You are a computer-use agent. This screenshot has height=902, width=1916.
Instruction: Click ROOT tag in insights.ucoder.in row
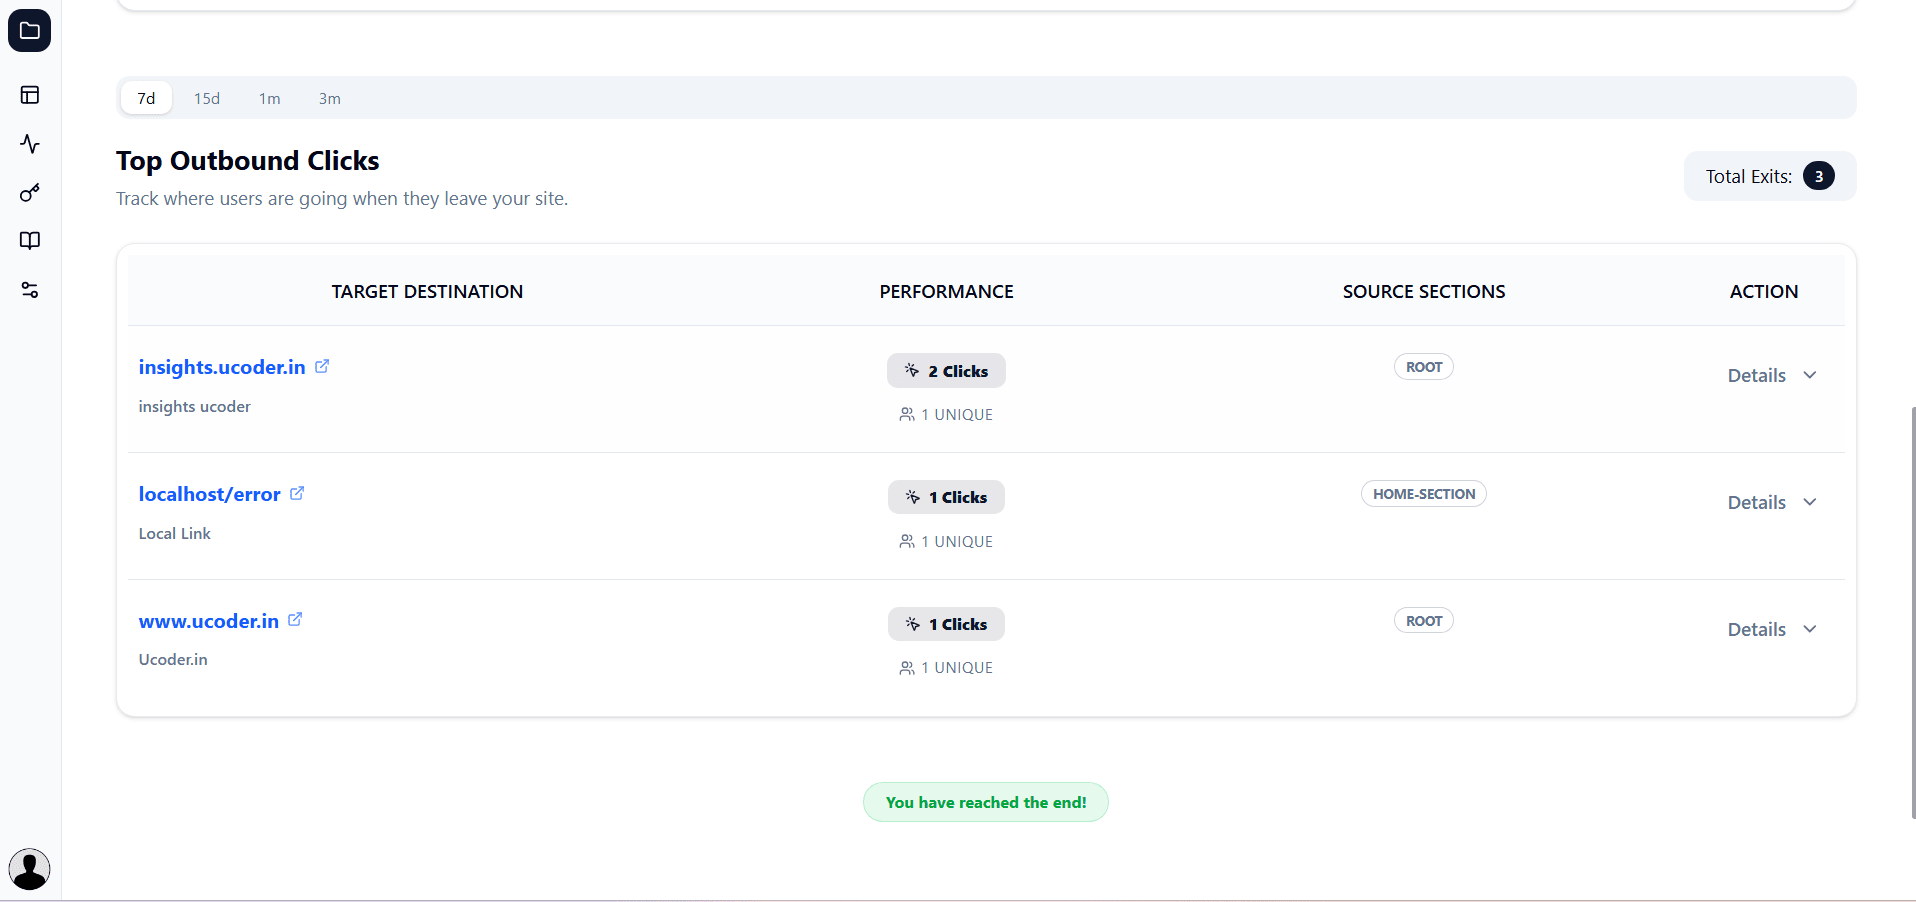1424,367
